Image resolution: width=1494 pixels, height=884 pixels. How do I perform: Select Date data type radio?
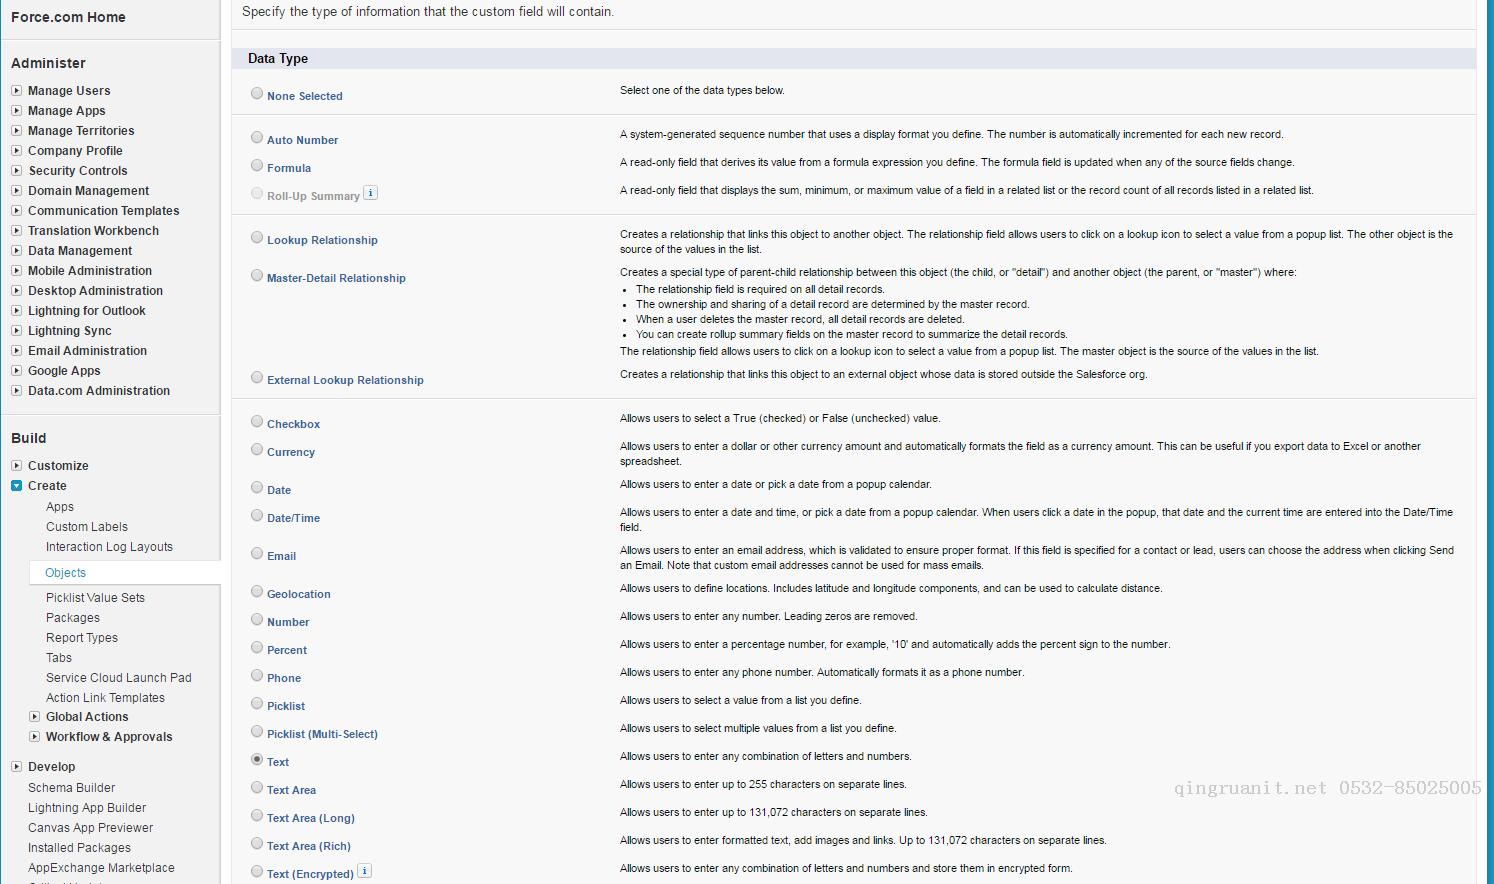(x=257, y=487)
